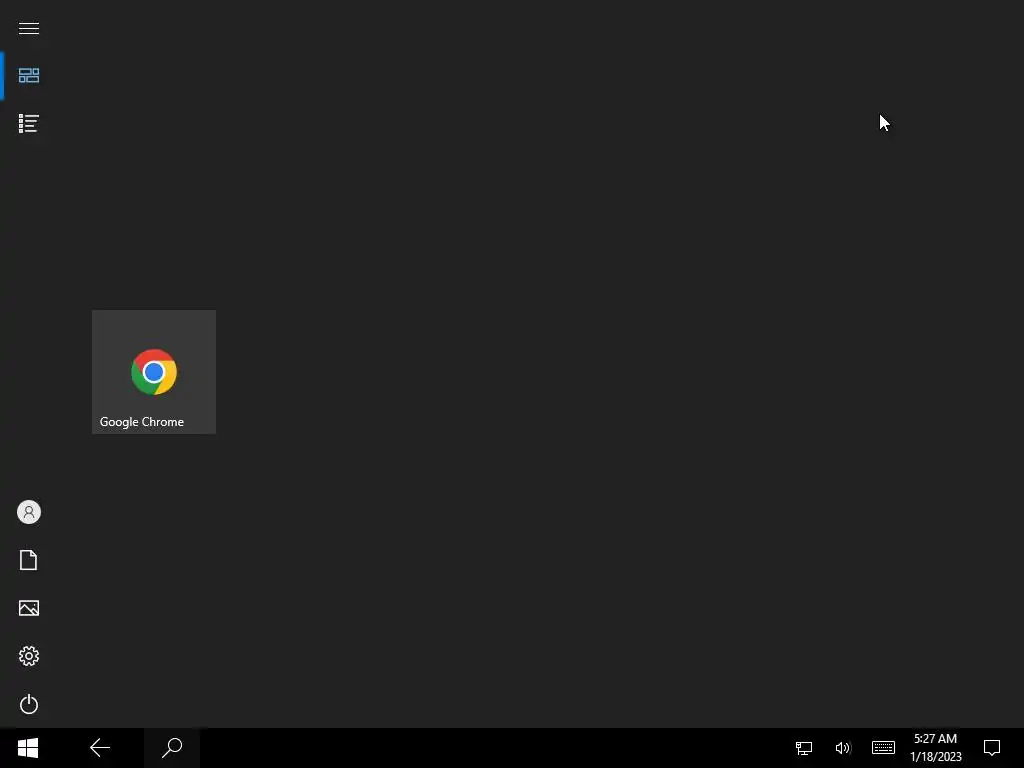Open the user account menu
Viewport: 1024px width, 768px height.
(29, 512)
